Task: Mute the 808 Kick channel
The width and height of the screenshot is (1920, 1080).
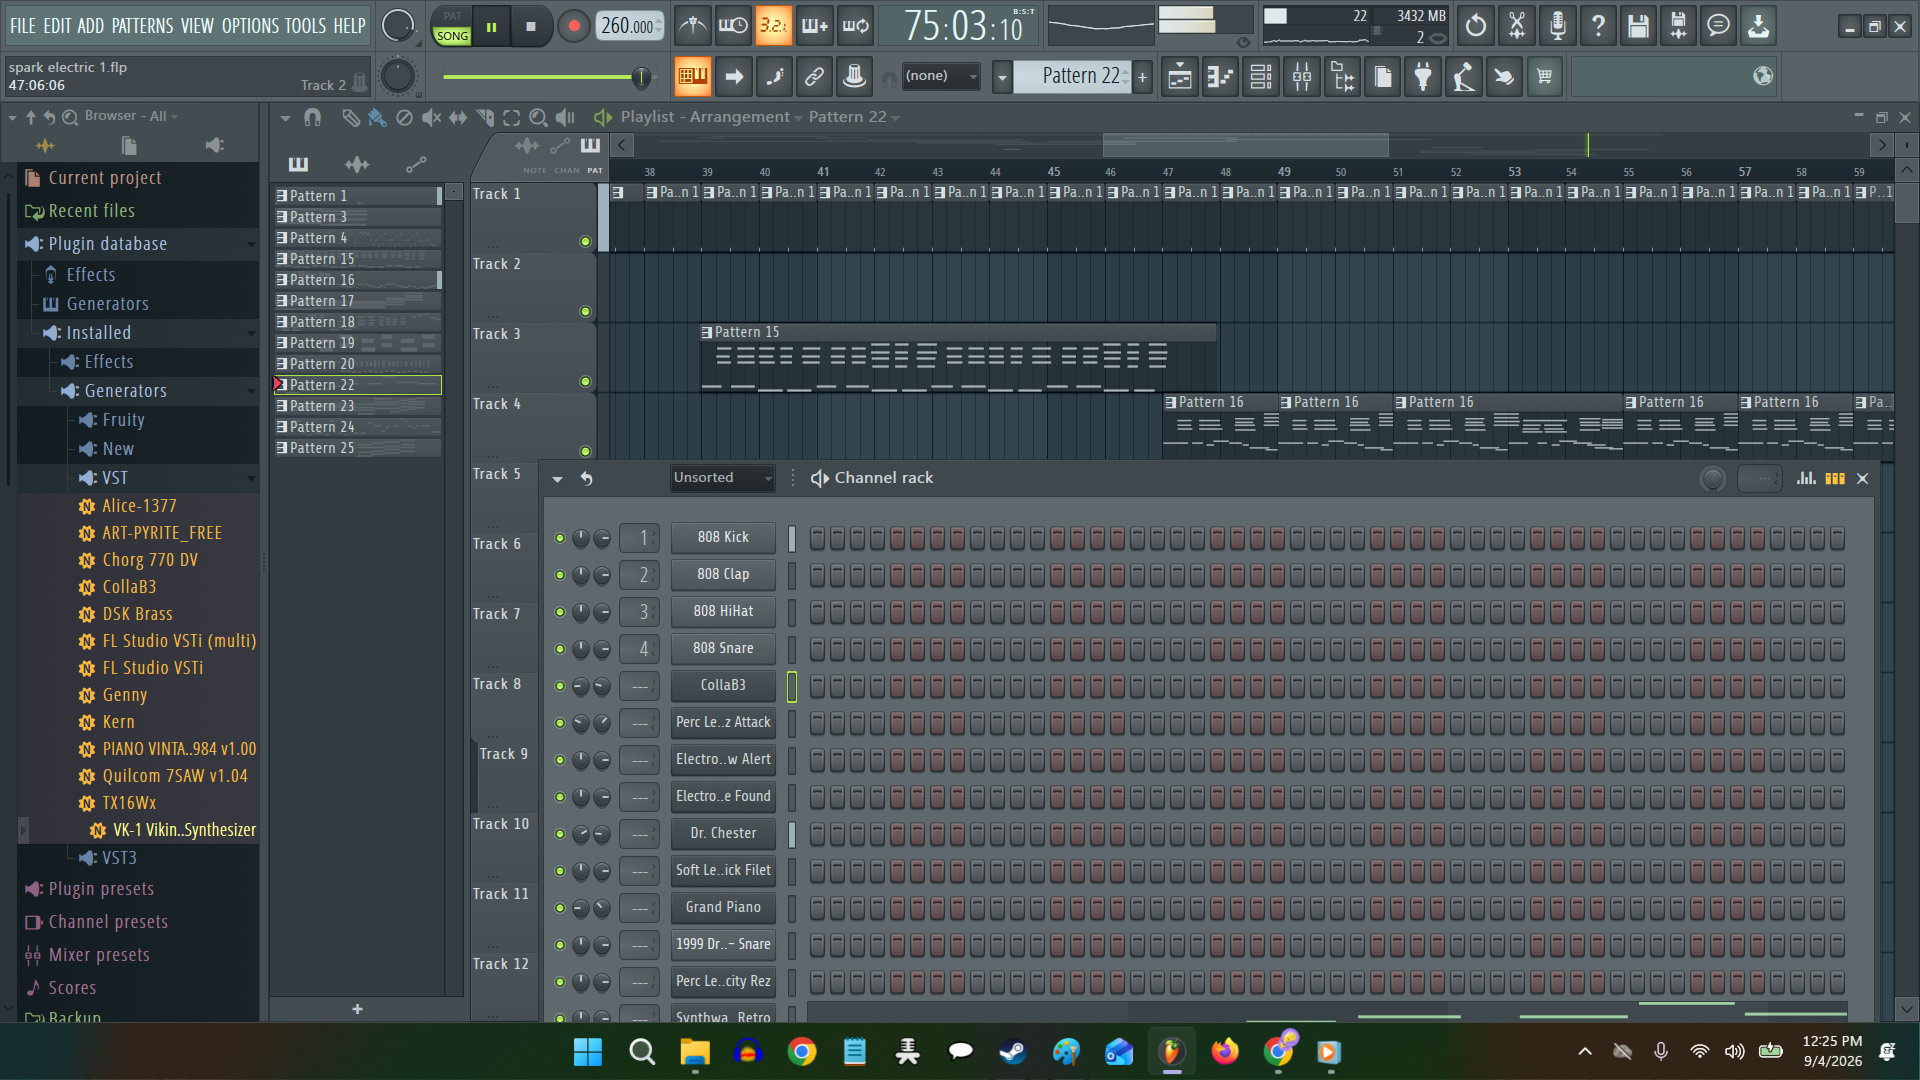Action: click(560, 538)
